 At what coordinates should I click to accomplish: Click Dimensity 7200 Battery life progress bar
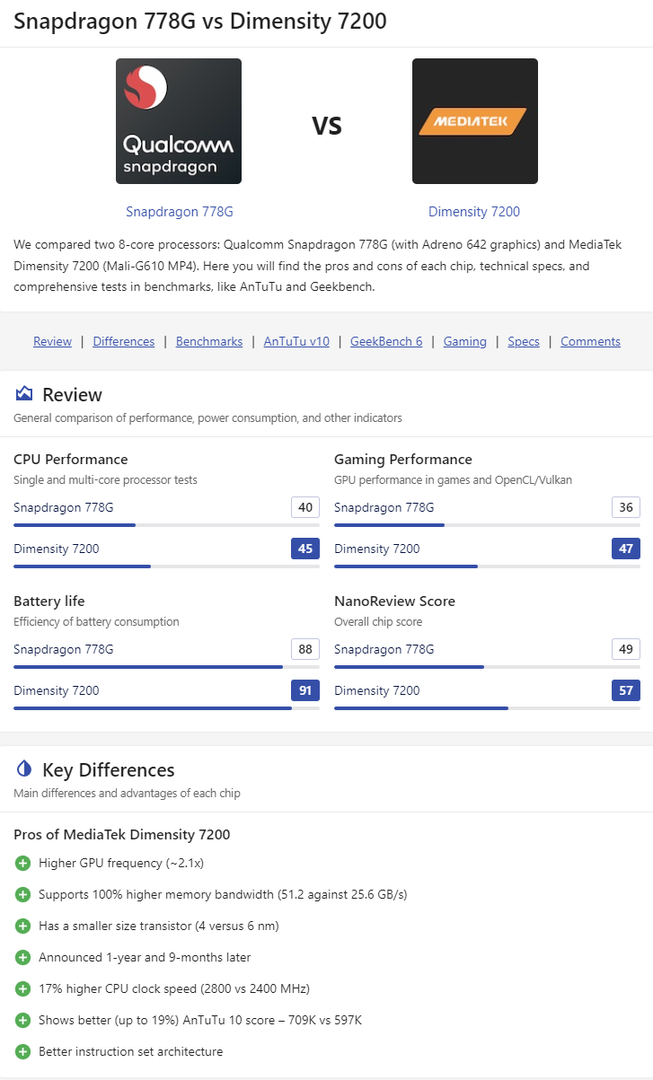(167, 709)
